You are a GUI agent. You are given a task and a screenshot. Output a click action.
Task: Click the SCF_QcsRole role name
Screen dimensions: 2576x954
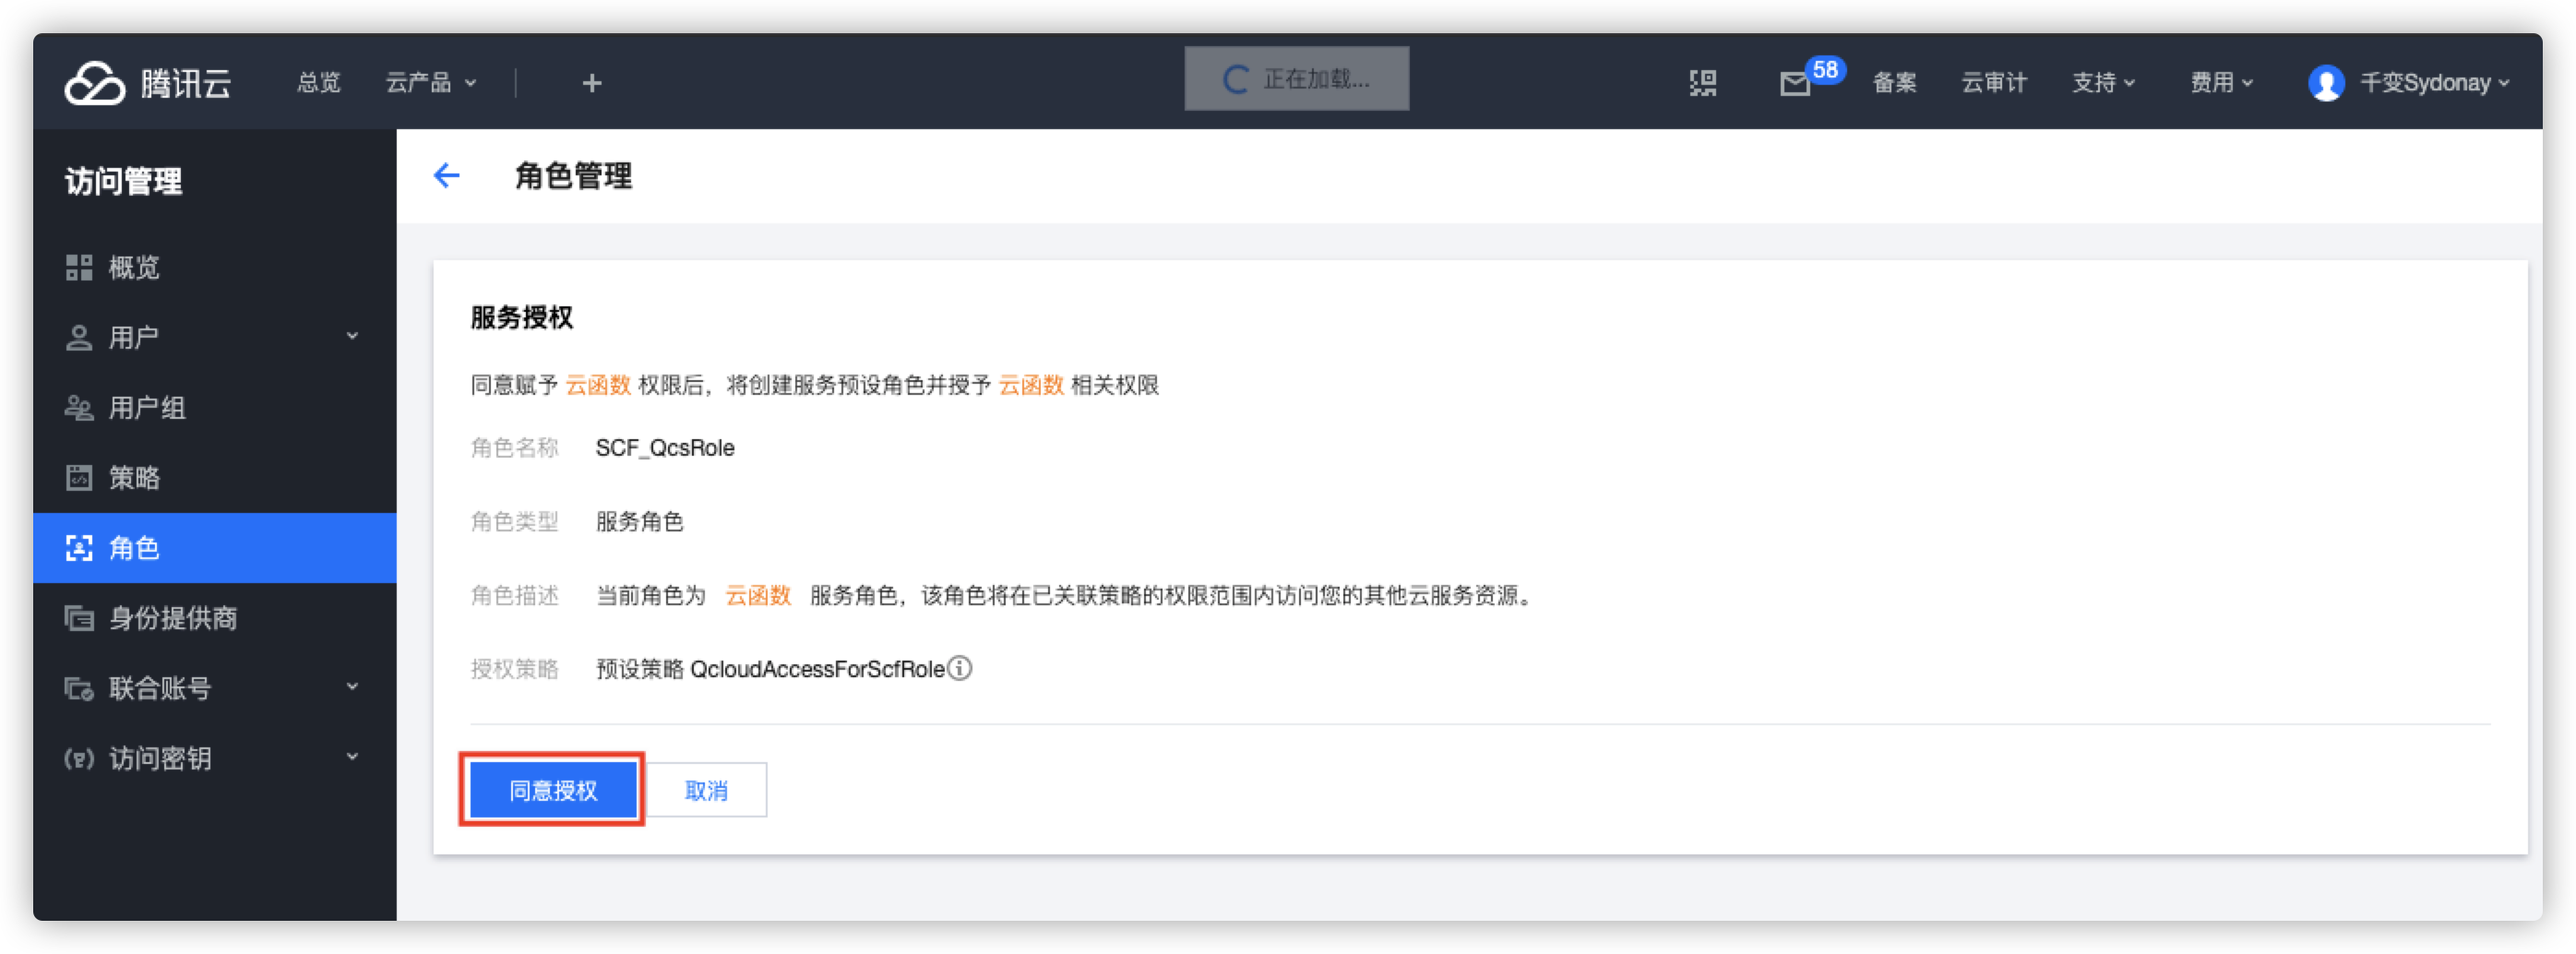pos(665,448)
